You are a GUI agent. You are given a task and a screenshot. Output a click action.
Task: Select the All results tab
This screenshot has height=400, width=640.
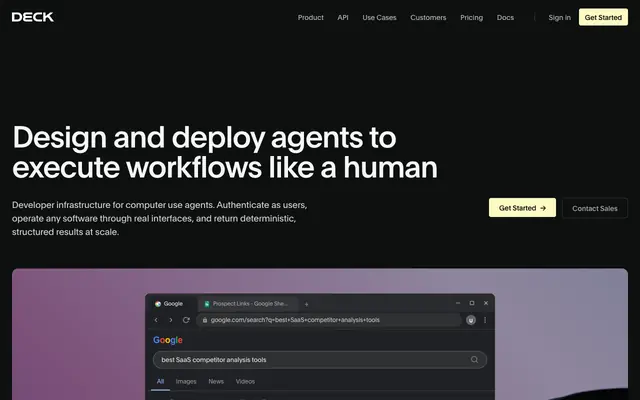160,381
